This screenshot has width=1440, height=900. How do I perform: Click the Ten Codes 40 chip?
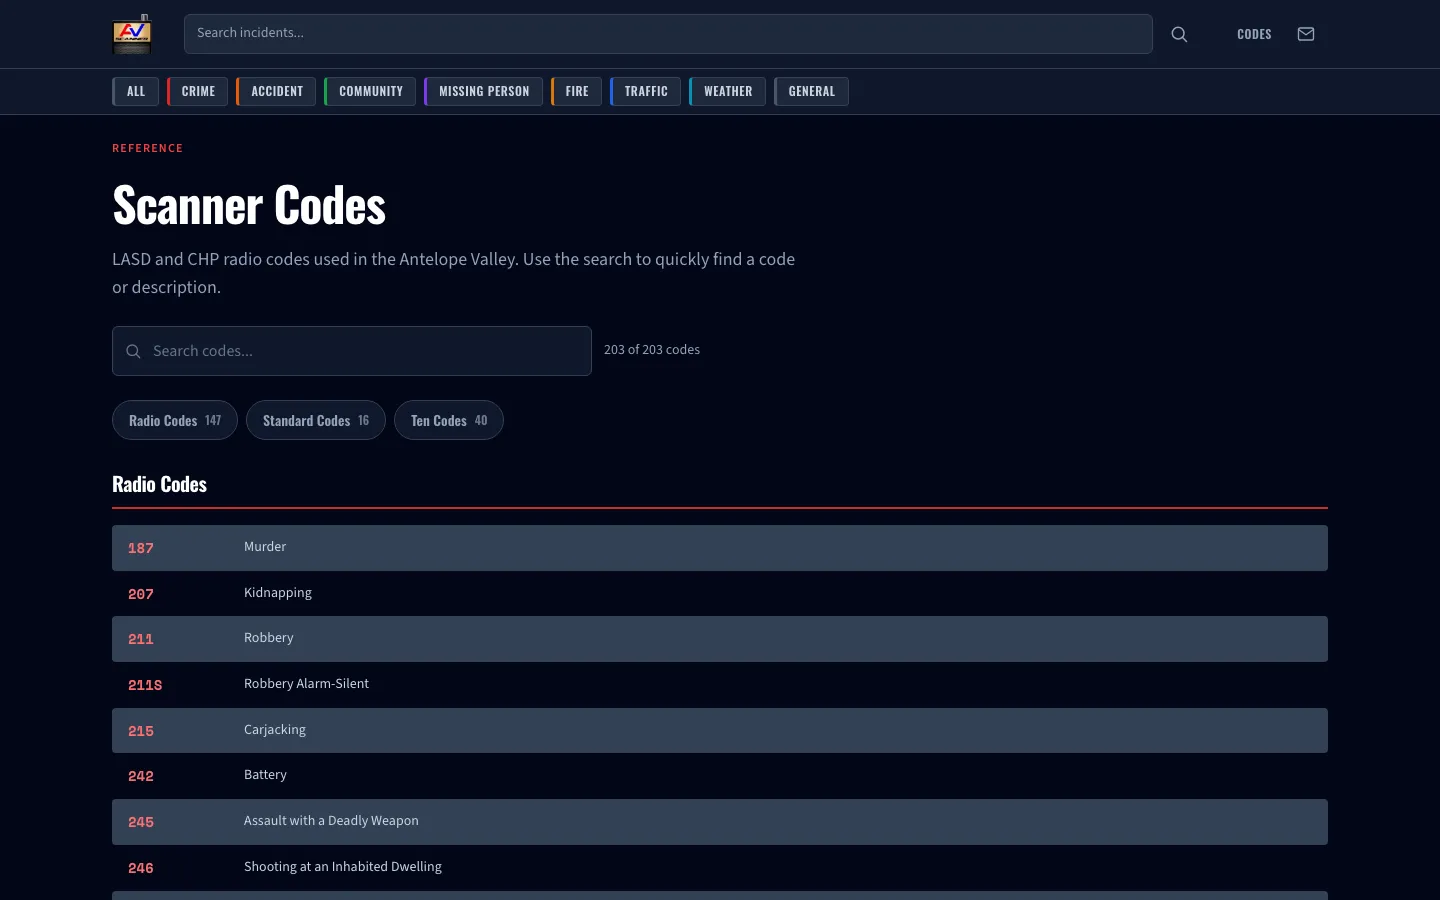tap(448, 420)
